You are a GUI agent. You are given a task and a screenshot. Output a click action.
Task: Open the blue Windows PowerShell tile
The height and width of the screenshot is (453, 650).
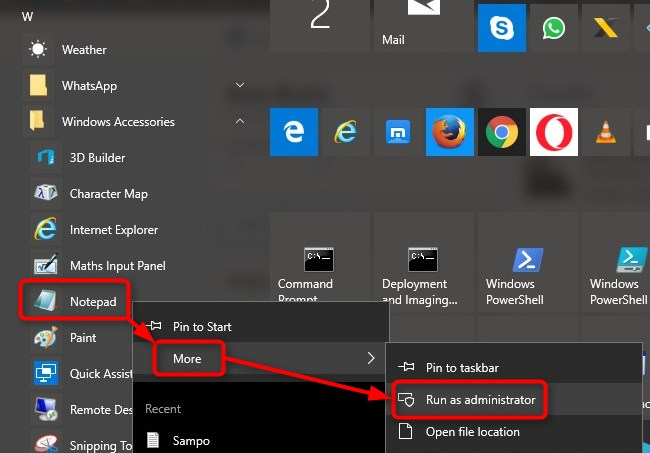pyautogui.click(x=528, y=262)
